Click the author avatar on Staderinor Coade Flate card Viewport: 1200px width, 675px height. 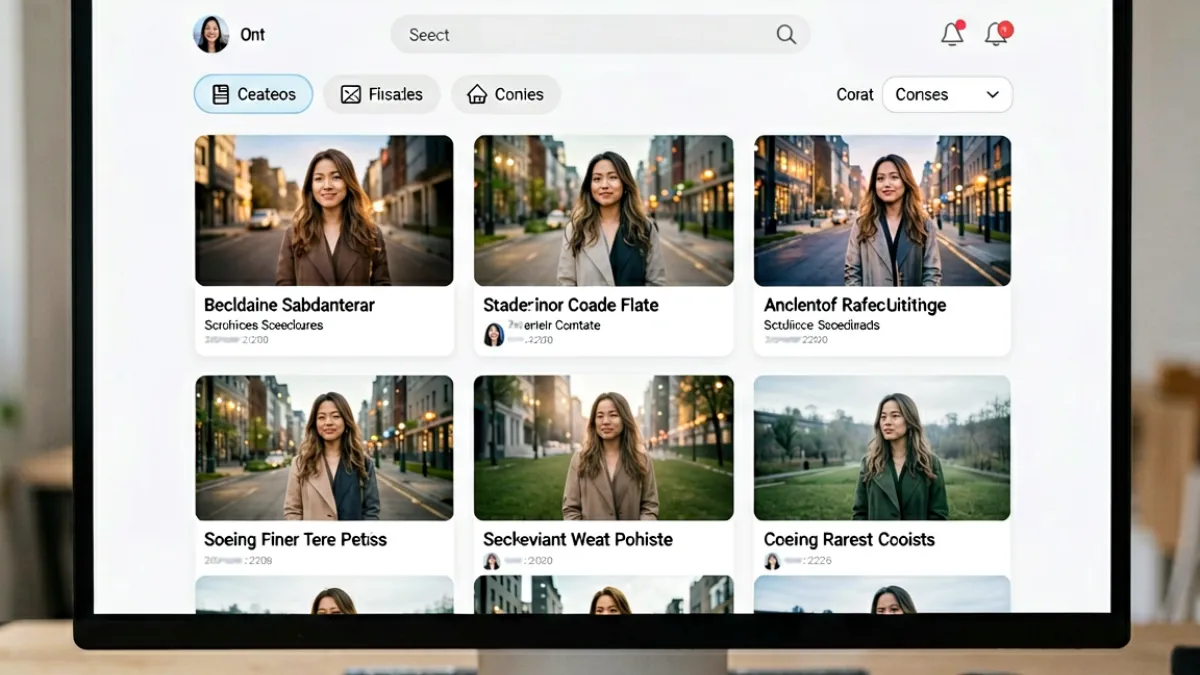click(x=494, y=334)
